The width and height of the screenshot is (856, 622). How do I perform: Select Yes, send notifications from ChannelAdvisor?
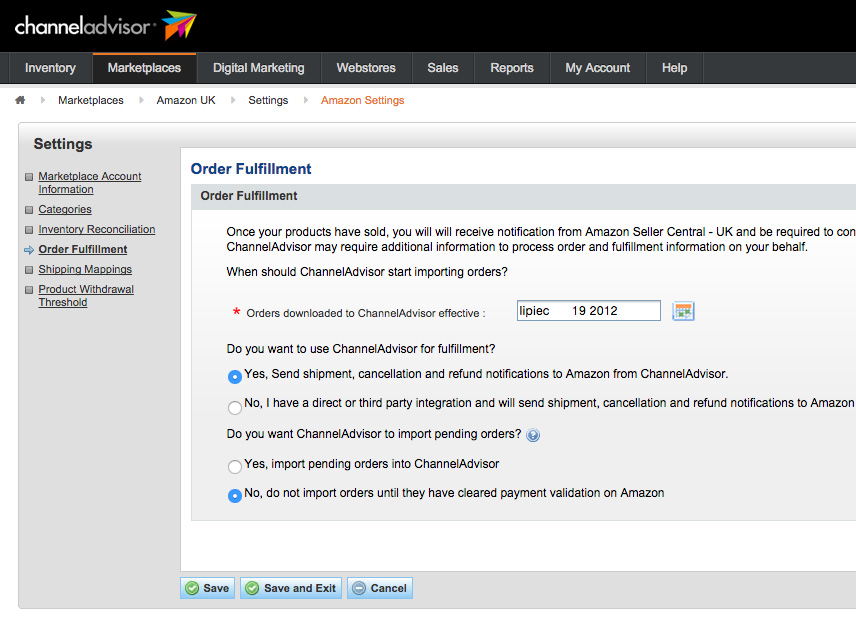pos(235,376)
